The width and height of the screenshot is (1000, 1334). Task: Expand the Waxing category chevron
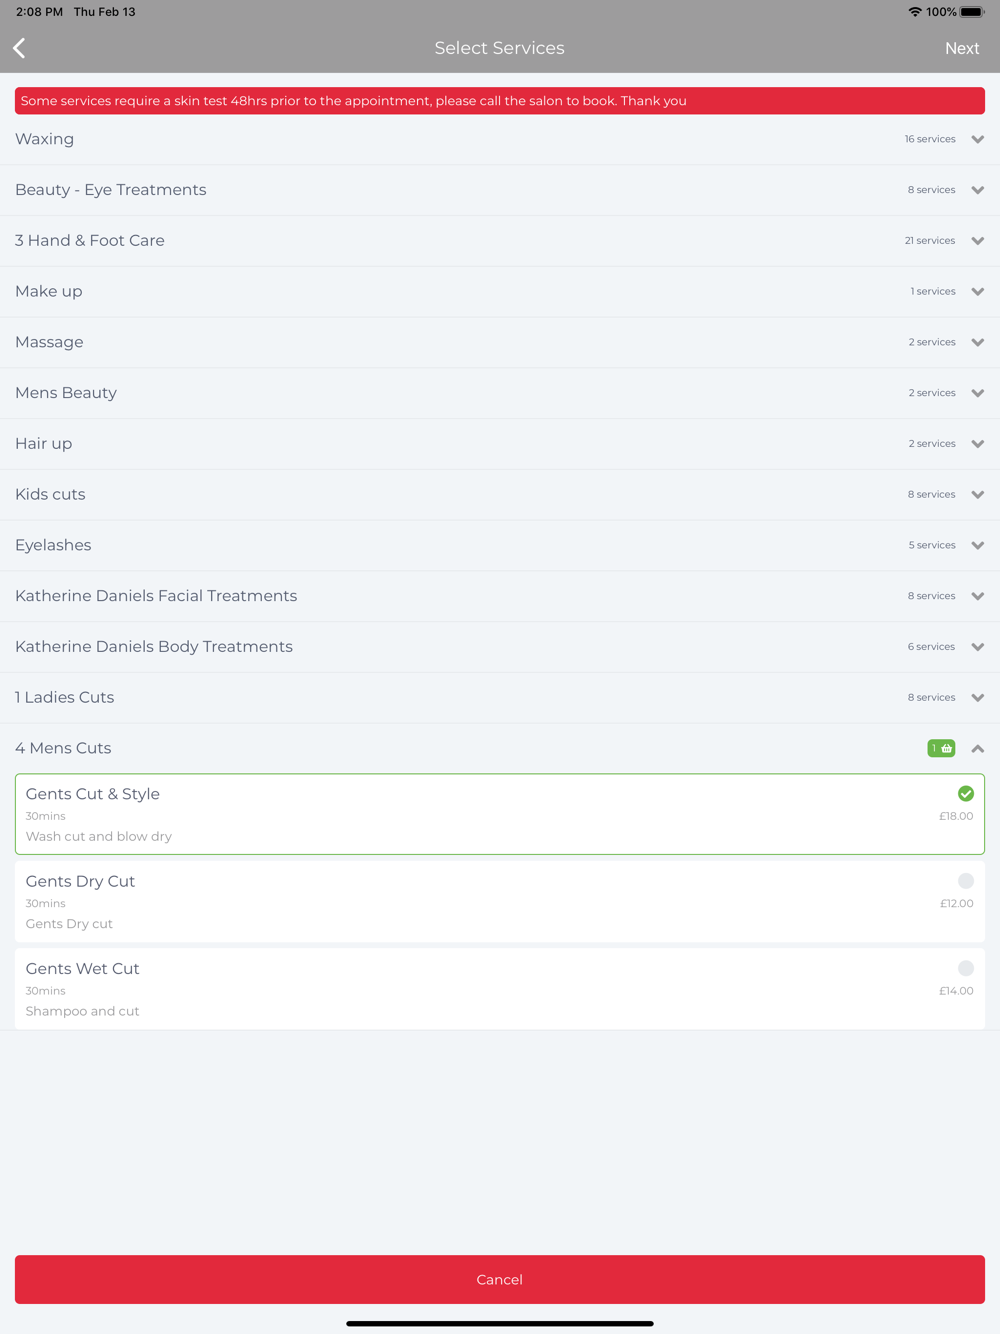coord(978,140)
